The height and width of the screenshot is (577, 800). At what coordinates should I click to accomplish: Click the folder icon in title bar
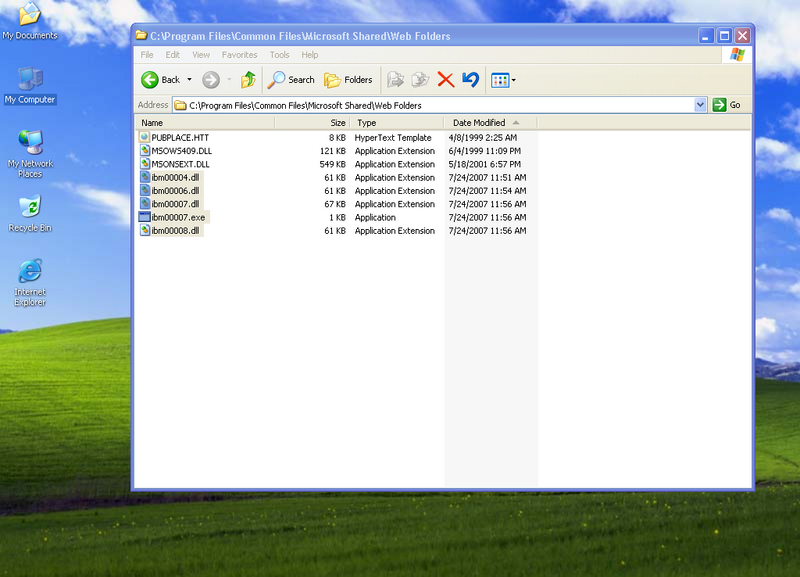(141, 36)
